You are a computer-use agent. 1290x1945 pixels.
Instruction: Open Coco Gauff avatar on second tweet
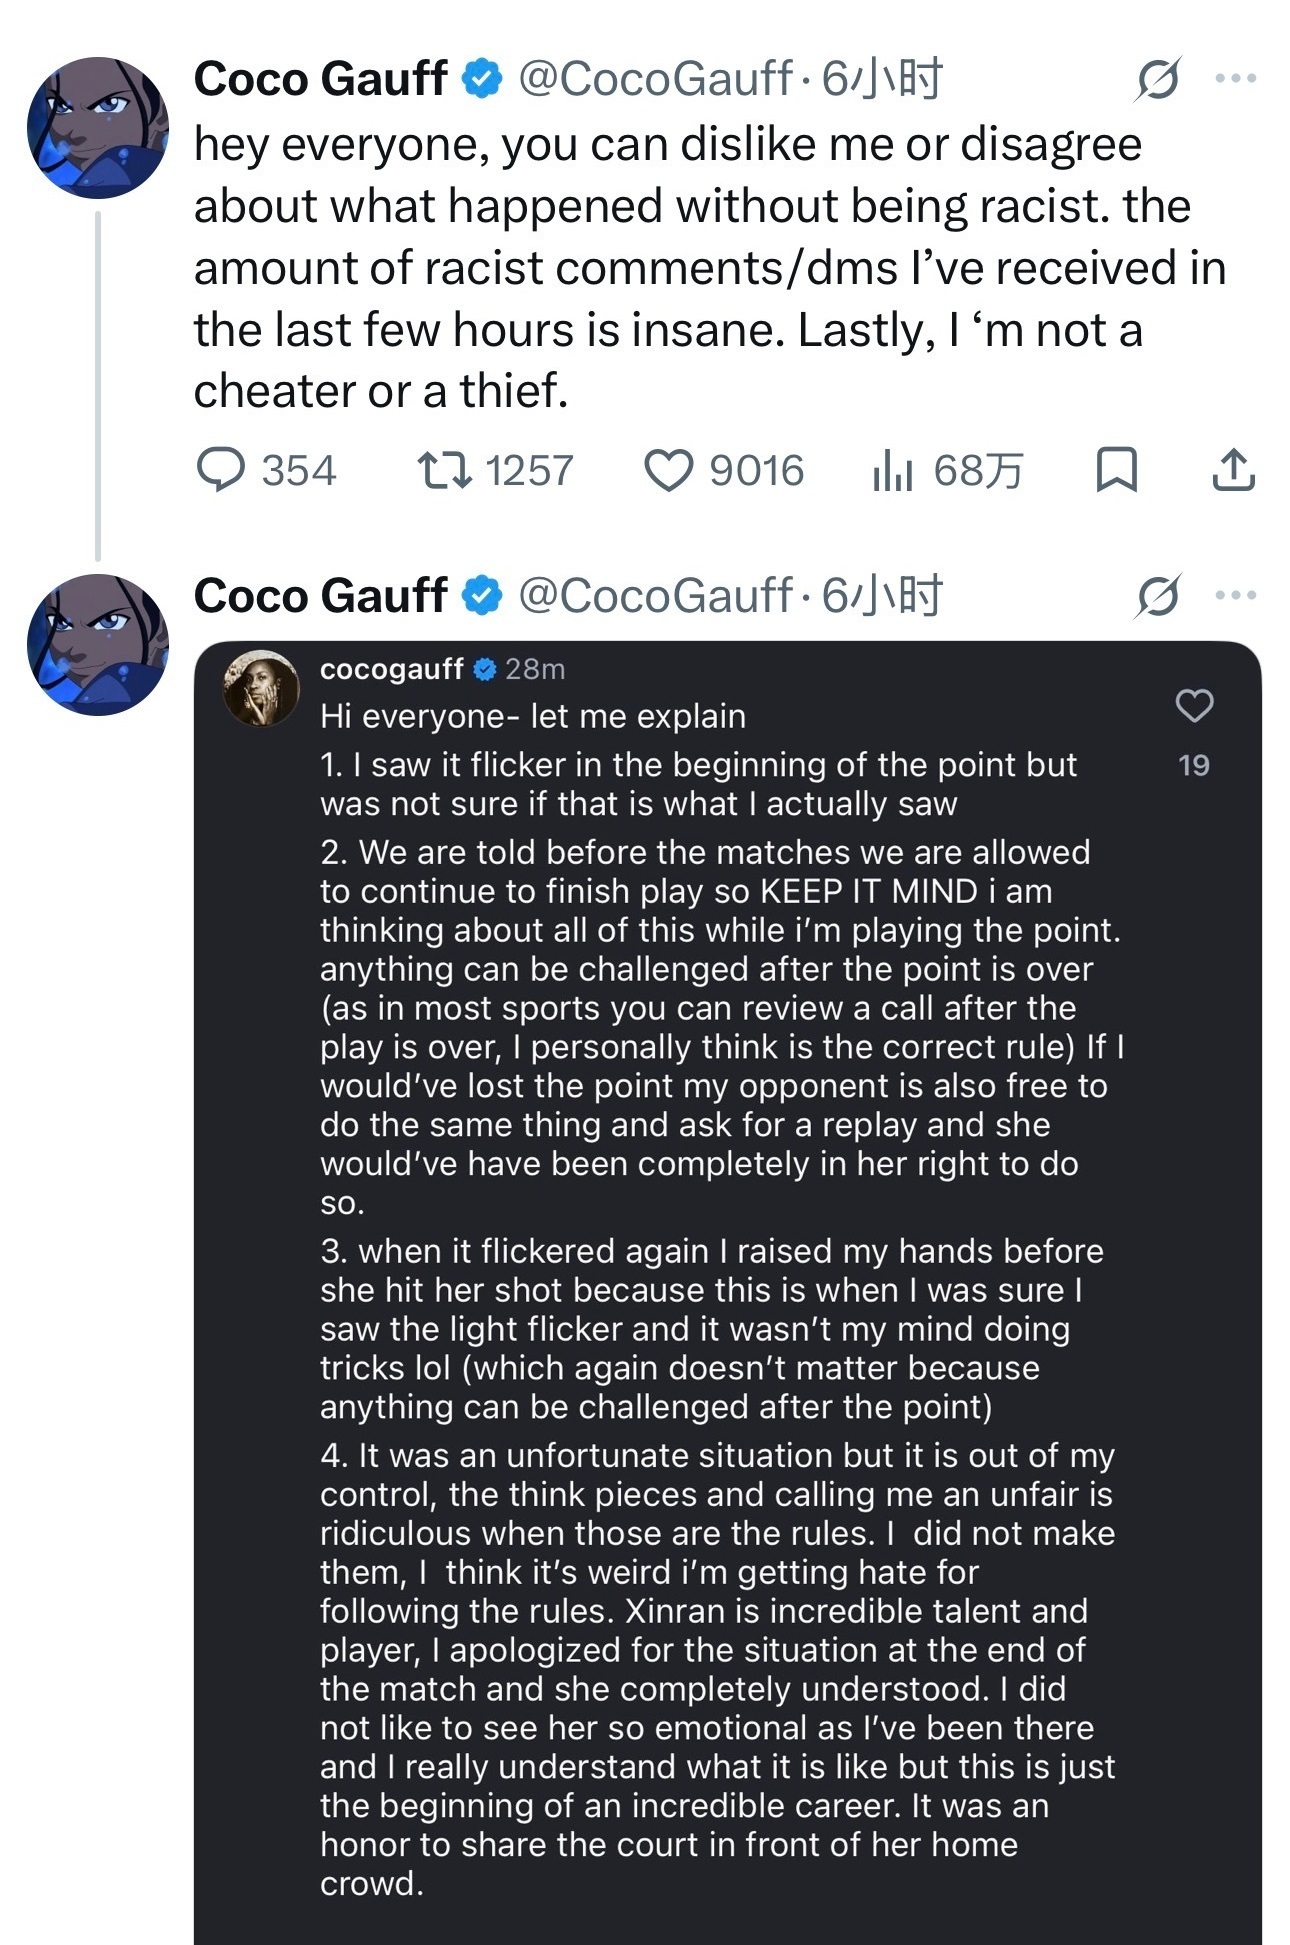[98, 645]
